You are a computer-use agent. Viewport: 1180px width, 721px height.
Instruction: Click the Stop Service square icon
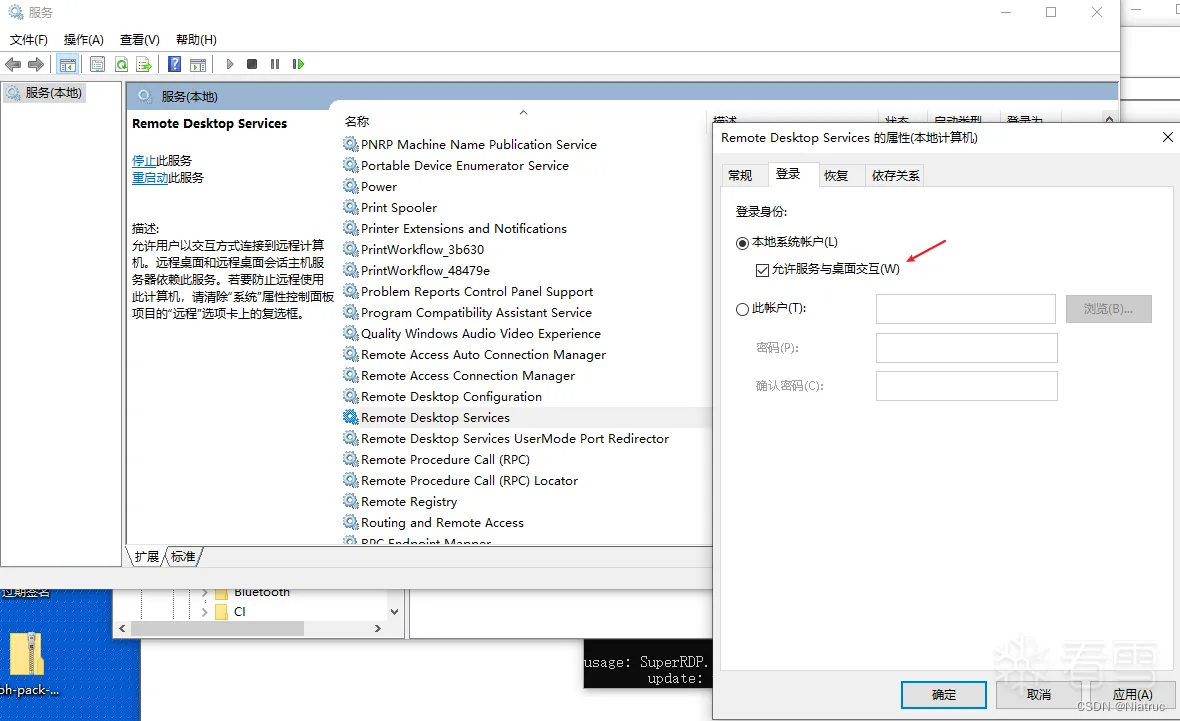(252, 65)
